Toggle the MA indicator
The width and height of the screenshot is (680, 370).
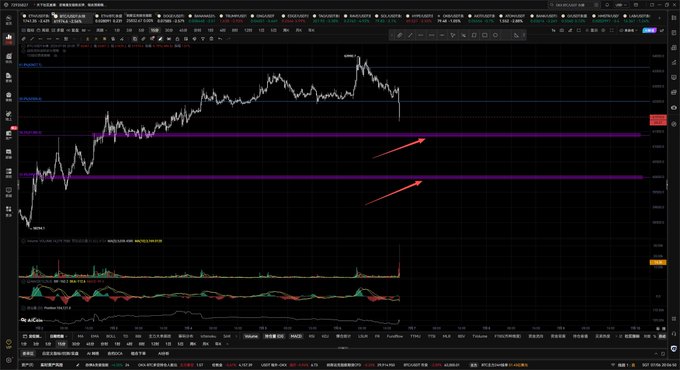[80, 336]
